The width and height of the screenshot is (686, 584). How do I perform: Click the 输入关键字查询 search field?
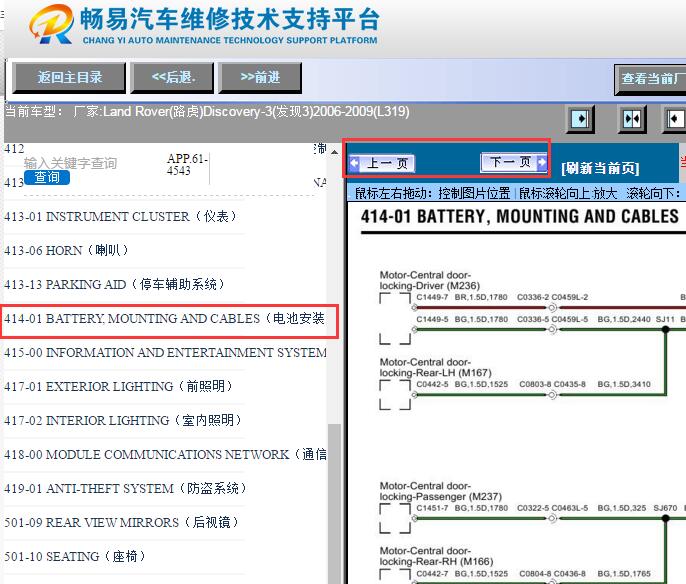tap(71, 163)
